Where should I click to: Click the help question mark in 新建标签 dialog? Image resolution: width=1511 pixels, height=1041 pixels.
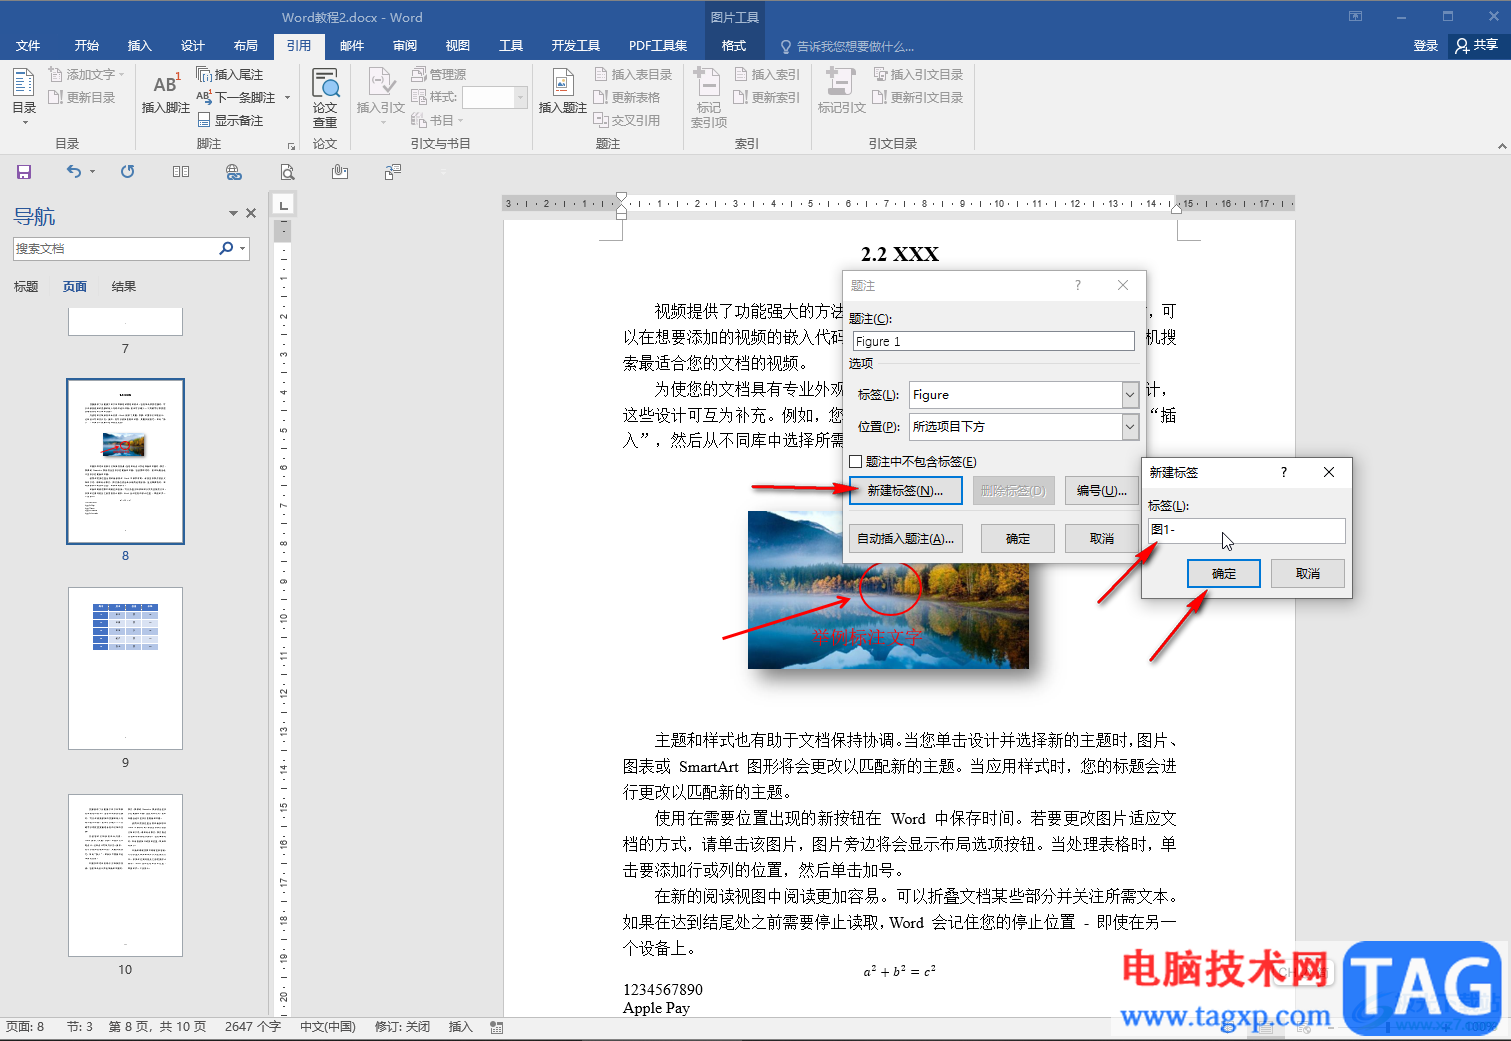(x=1284, y=472)
